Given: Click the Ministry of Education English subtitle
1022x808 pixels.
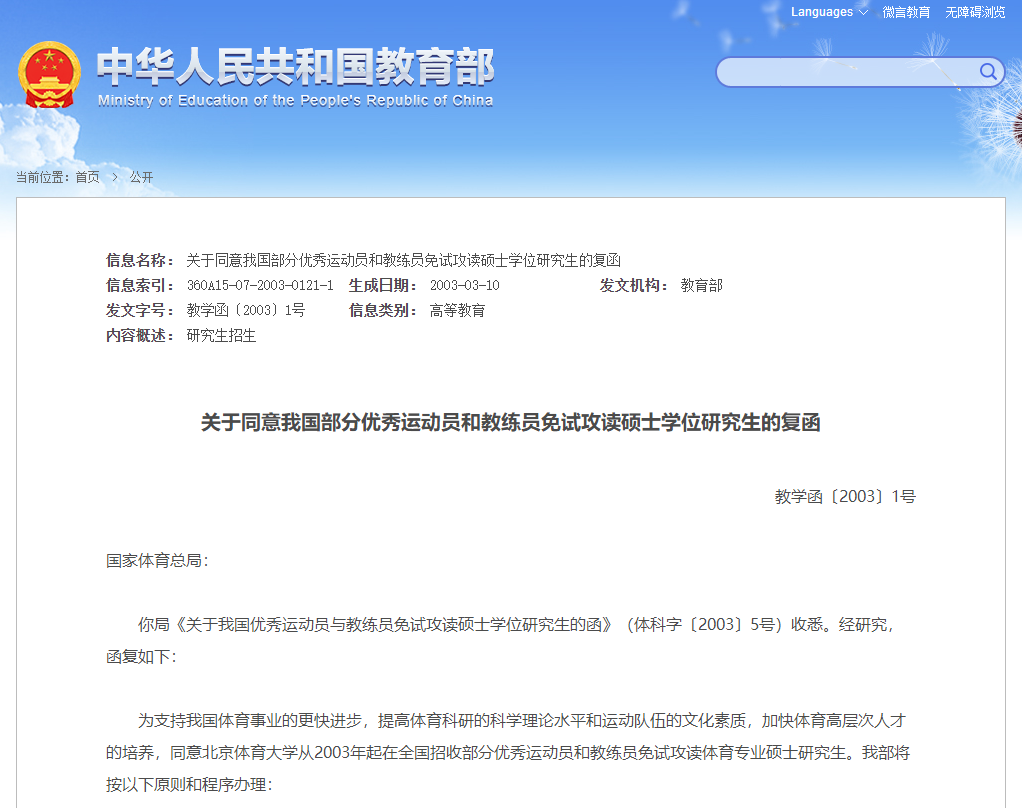Looking at the screenshot, I should click(295, 100).
